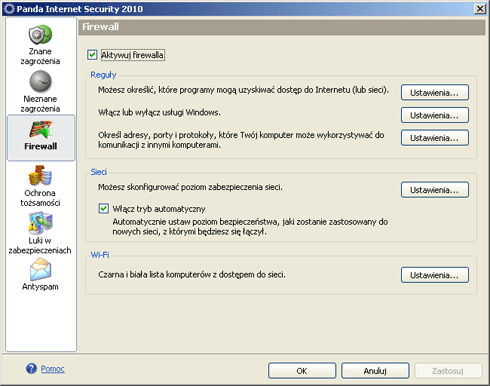Click text 'Włącz lub wyłącz usługi Windows.'
Viewport: 490px width, 386px height.
159,113
